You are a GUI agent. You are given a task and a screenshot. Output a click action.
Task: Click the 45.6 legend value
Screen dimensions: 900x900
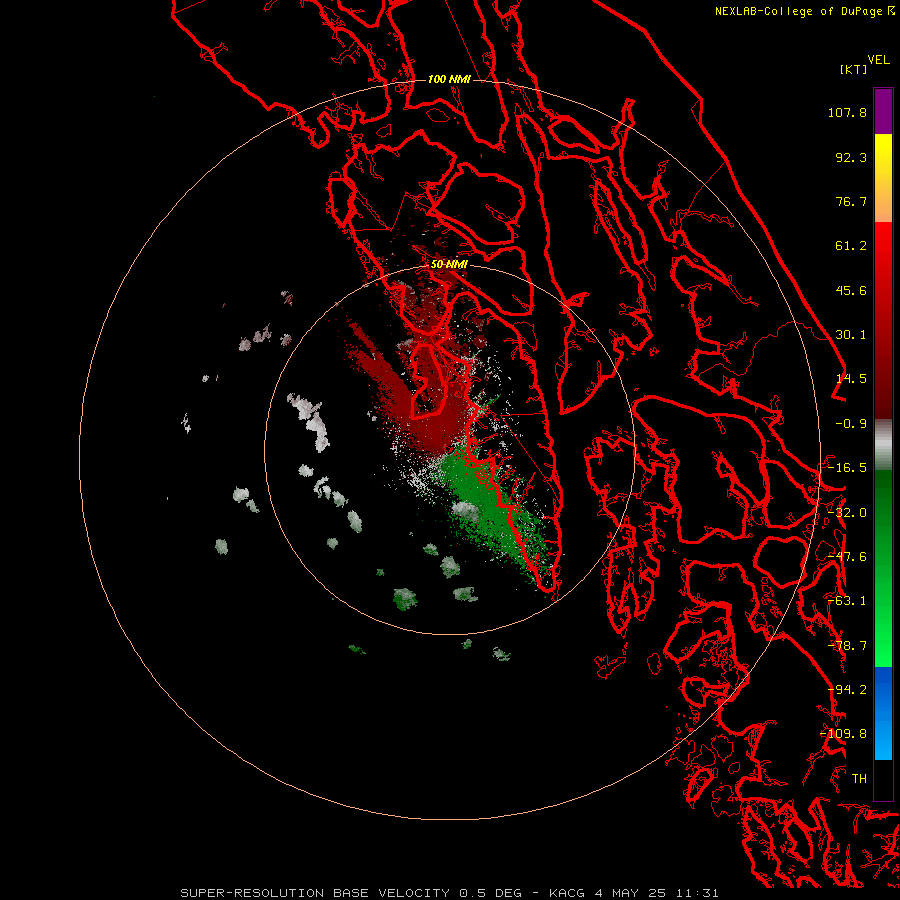click(851, 290)
